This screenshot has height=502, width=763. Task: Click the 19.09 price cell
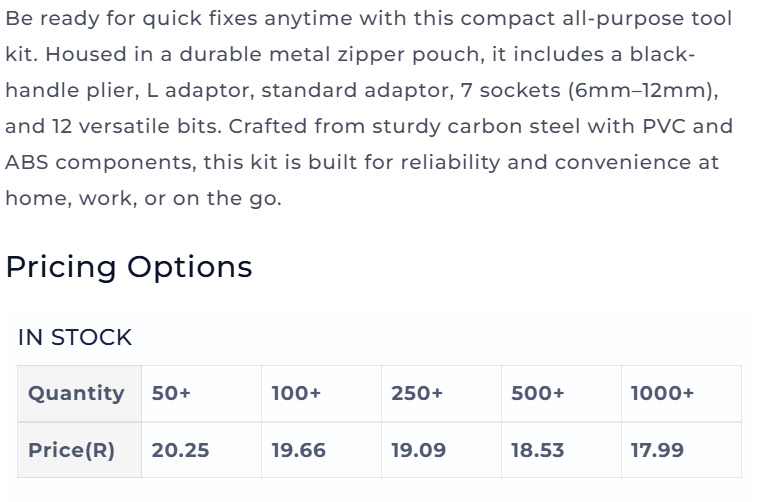[441, 450]
